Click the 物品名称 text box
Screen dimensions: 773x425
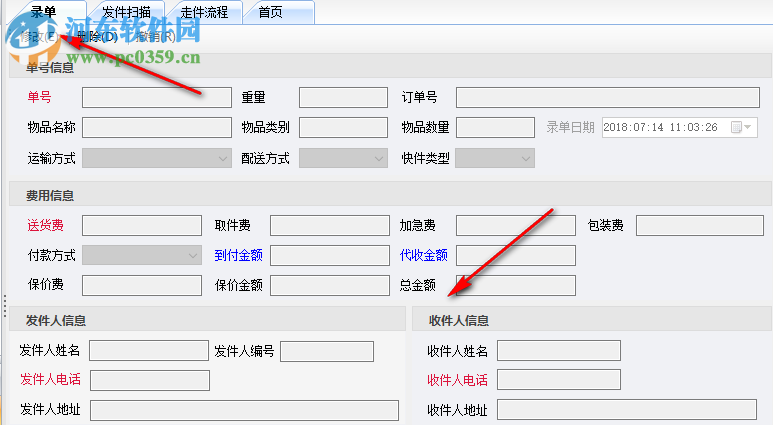pyautogui.click(x=157, y=127)
